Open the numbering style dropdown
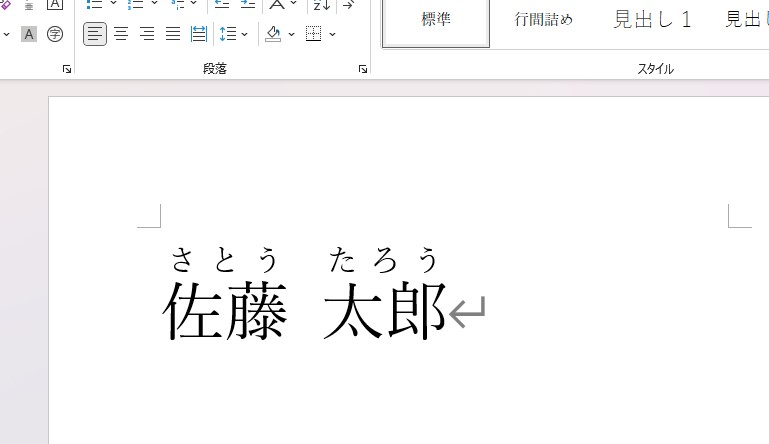The image size is (769, 444). coord(154,3)
